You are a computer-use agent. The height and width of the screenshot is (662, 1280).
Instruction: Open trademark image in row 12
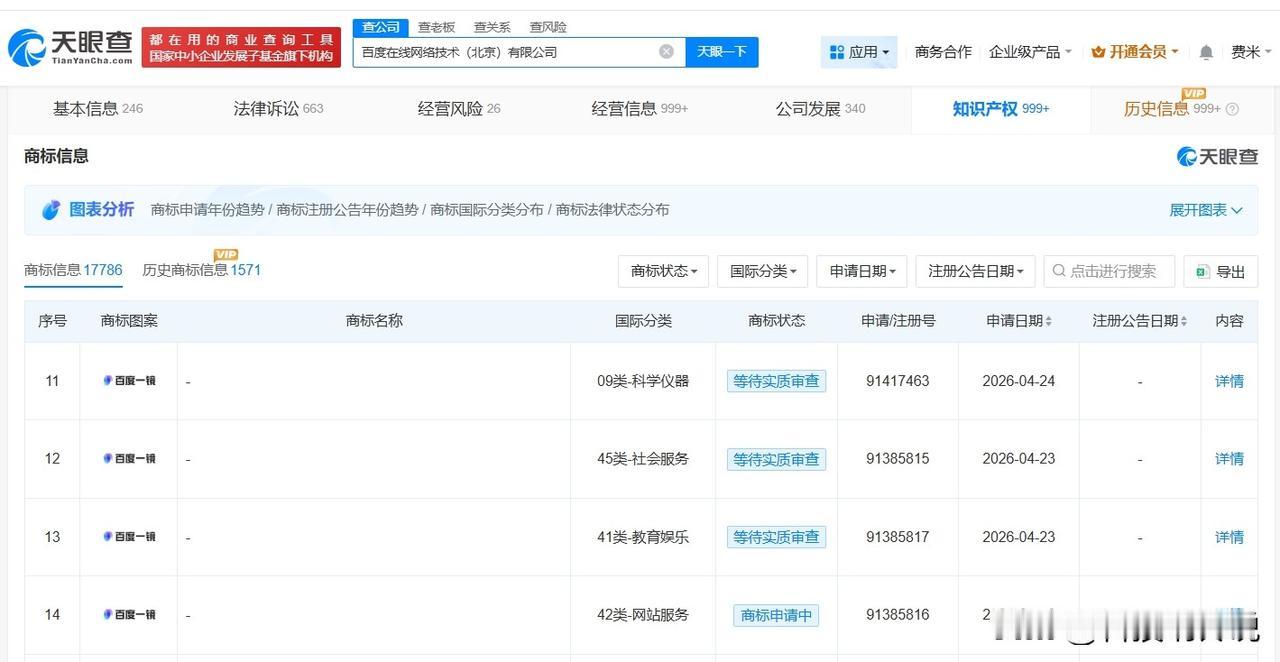[129, 459]
